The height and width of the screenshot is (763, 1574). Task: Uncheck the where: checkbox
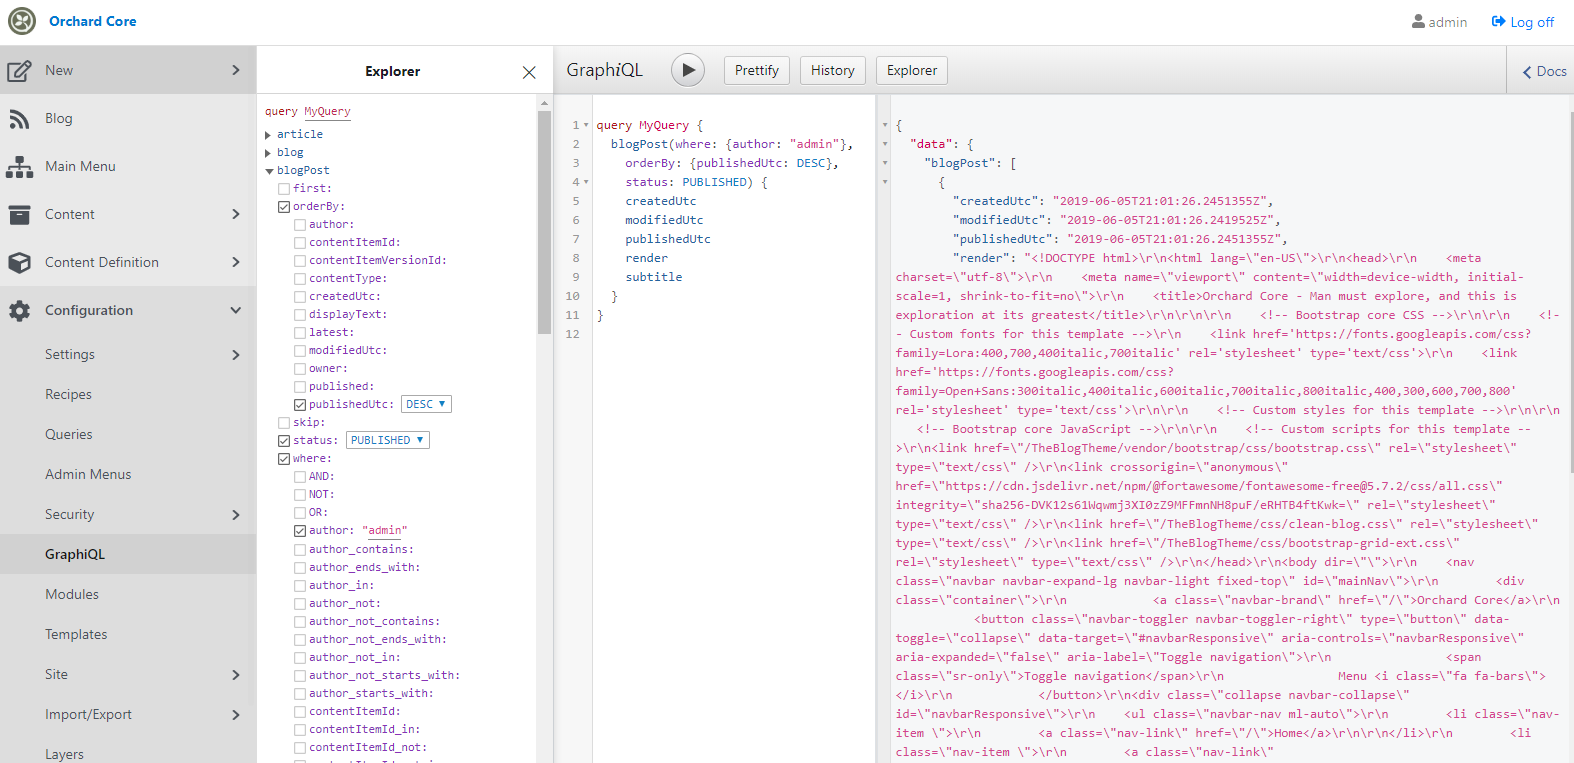coord(284,458)
